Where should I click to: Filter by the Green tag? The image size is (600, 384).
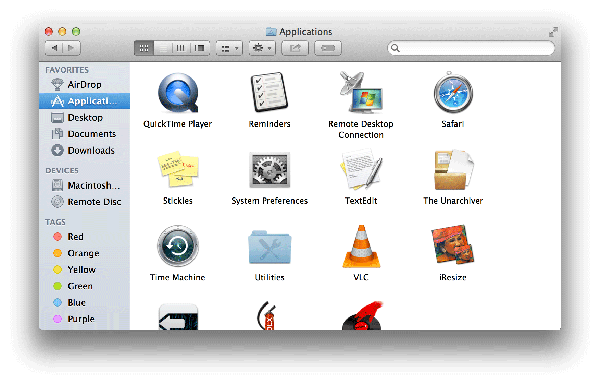coord(84,286)
